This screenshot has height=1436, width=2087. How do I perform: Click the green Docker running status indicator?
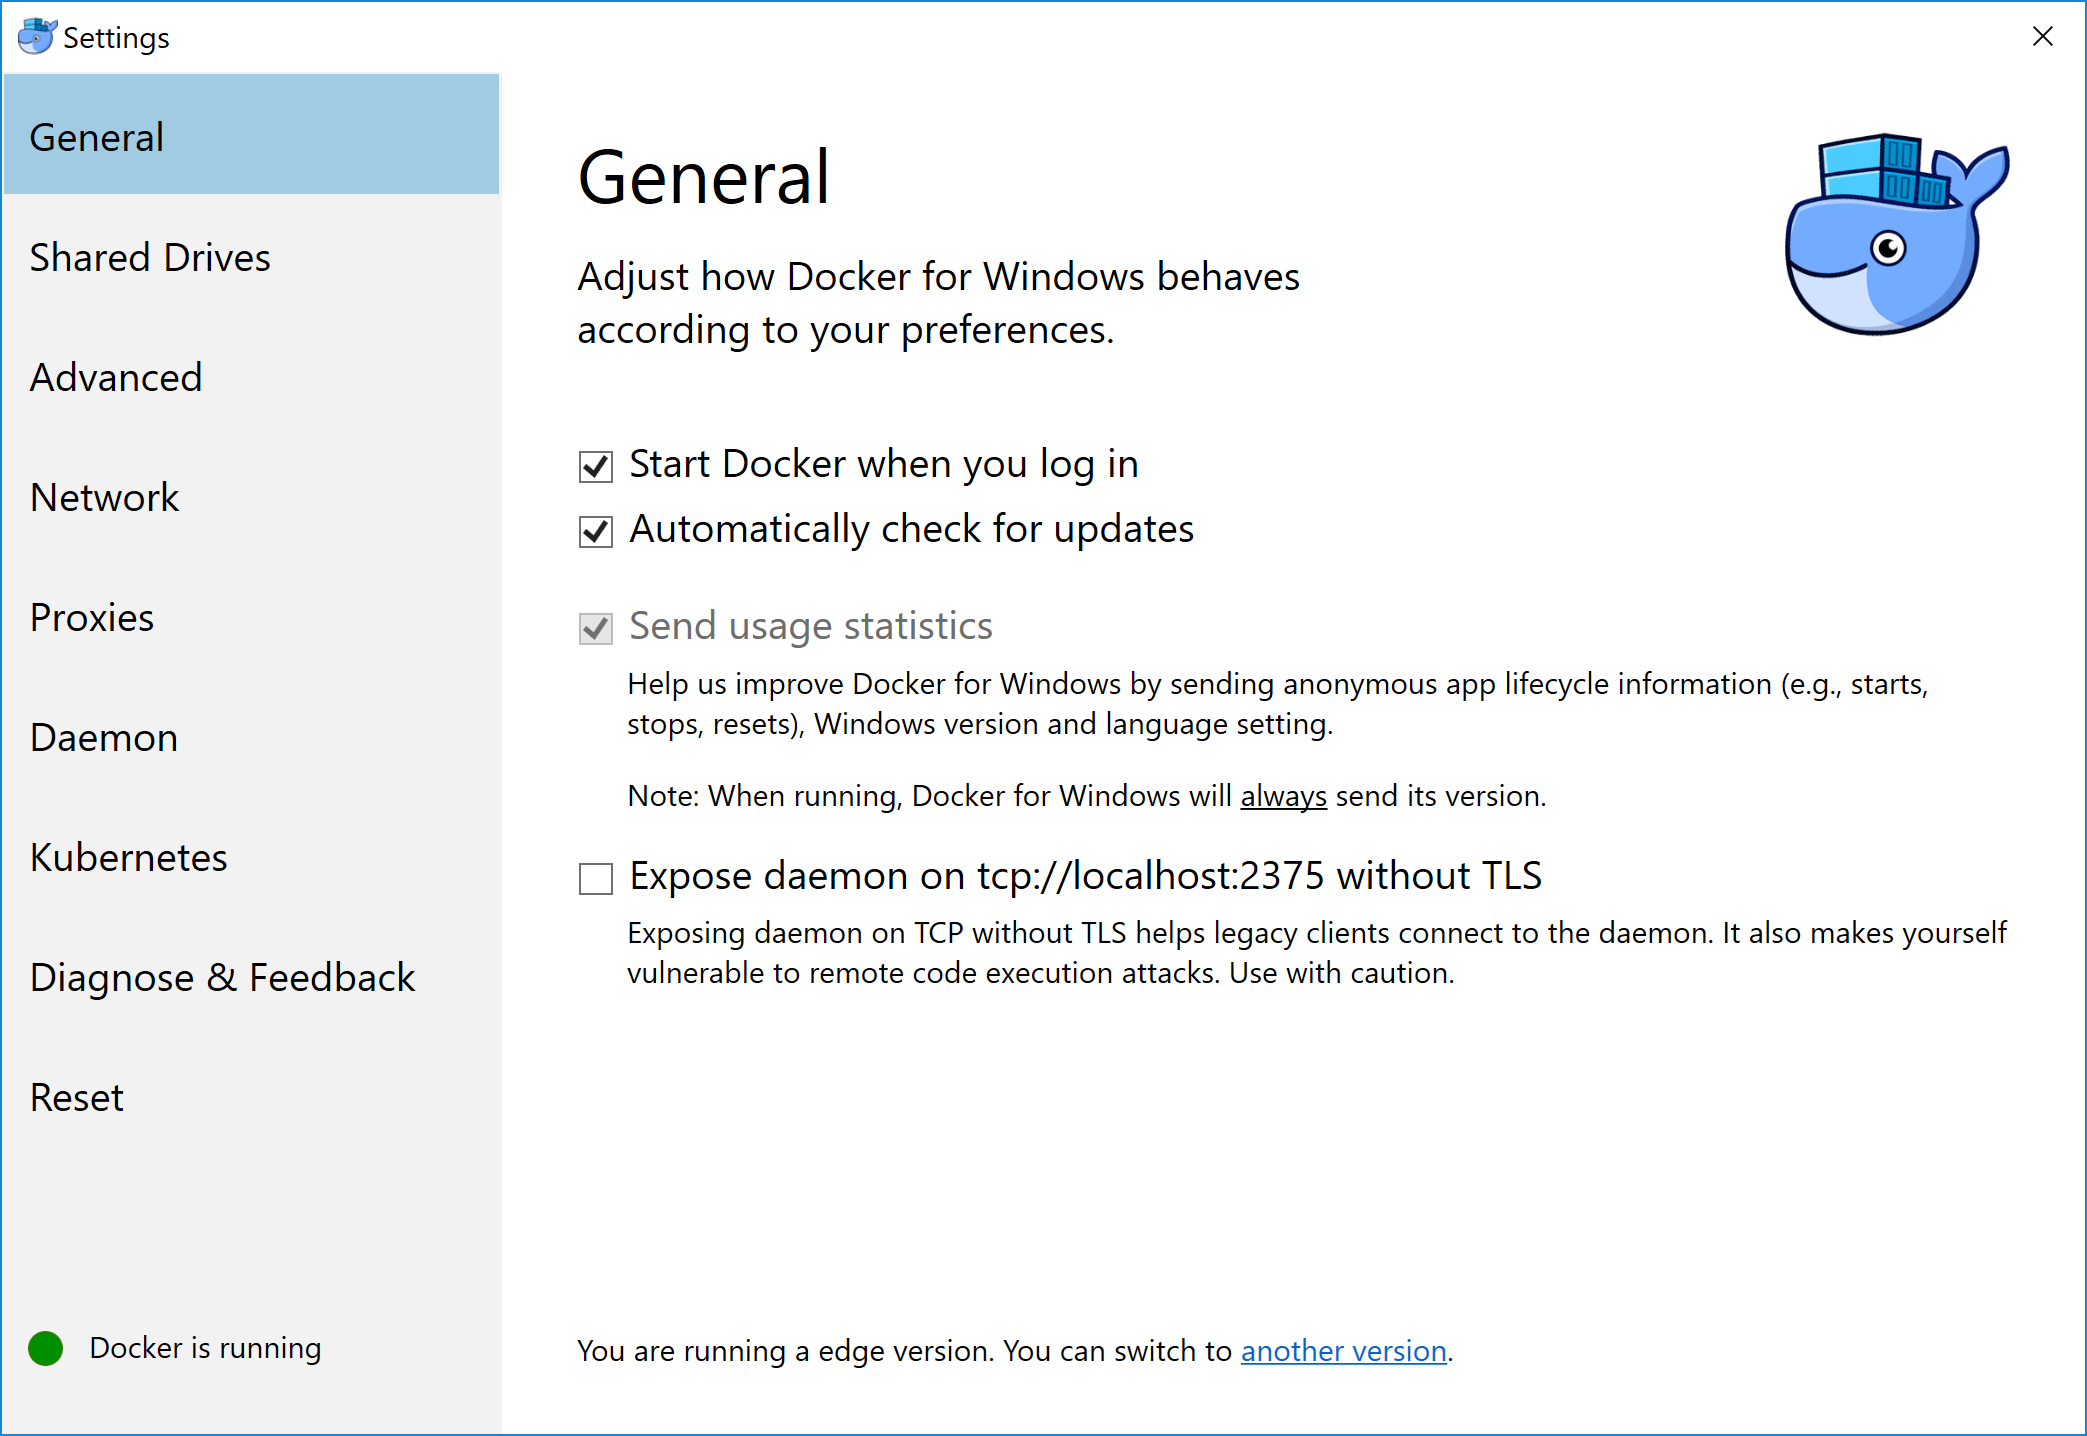coord(46,1348)
